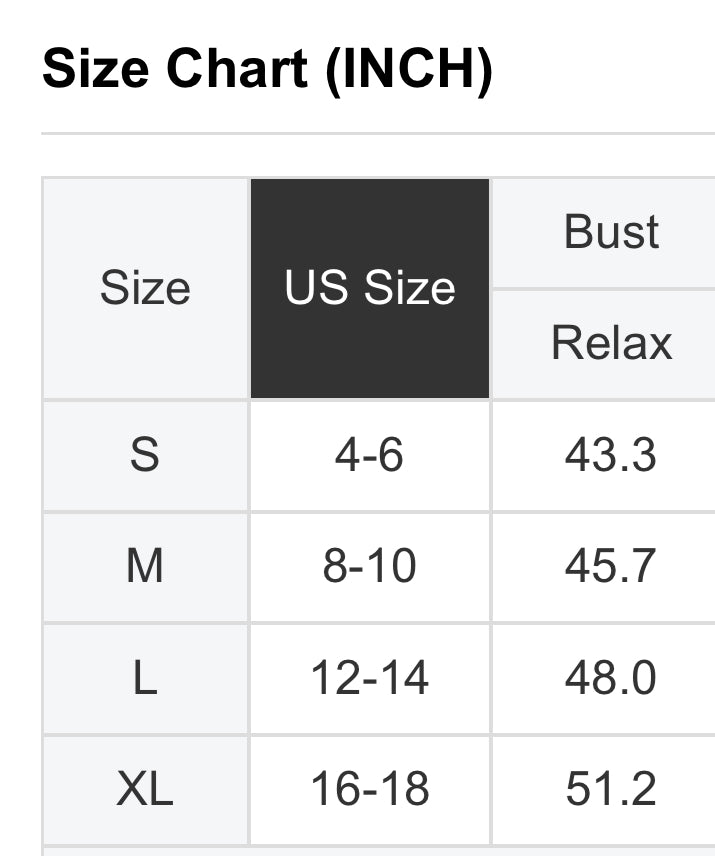Viewport: 715px width, 856px height.
Task: Select the '8-10' US size cell
Action: click(370, 567)
